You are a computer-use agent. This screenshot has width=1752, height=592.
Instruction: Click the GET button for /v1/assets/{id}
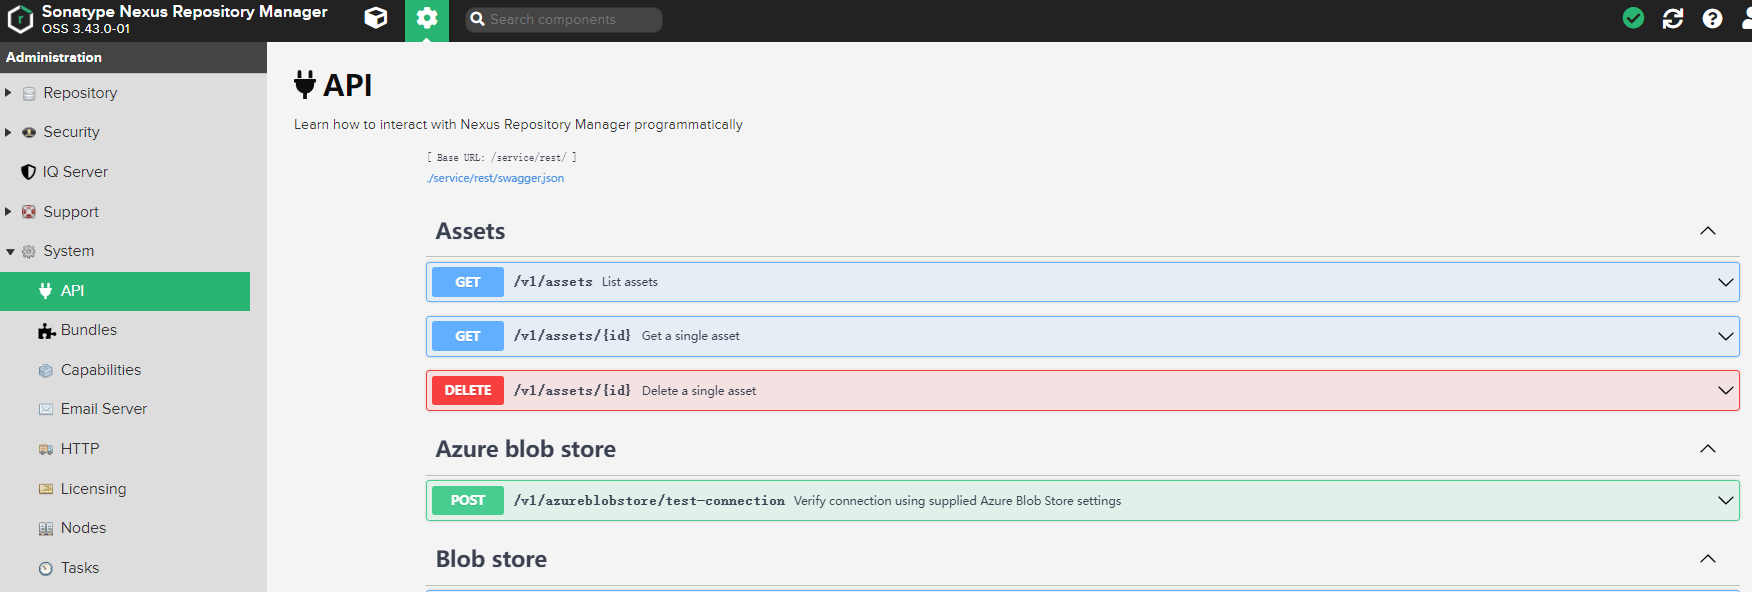coord(467,336)
